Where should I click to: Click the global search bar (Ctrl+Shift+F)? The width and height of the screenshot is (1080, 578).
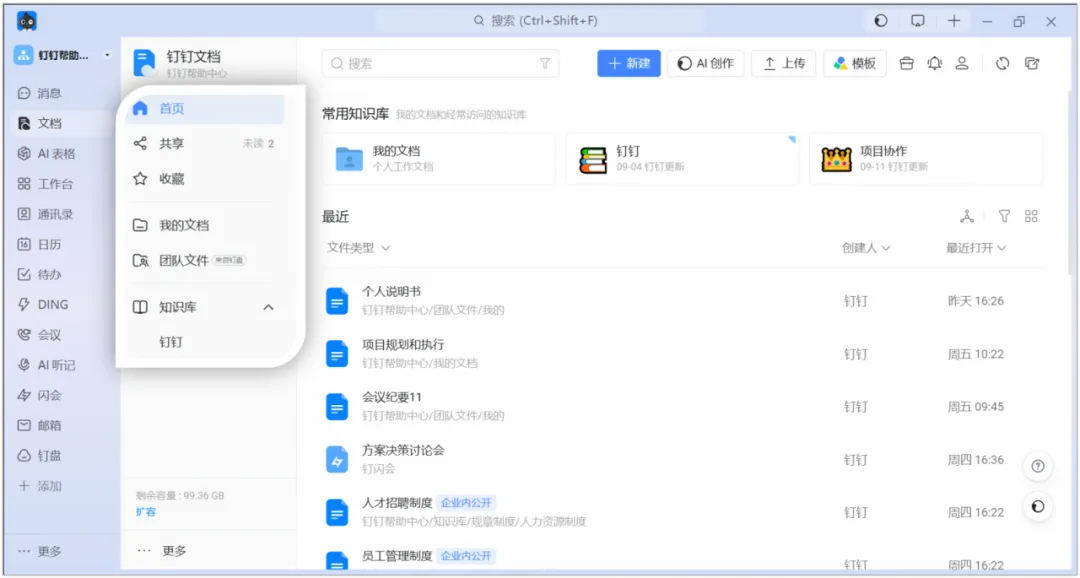pyautogui.click(x=539, y=21)
